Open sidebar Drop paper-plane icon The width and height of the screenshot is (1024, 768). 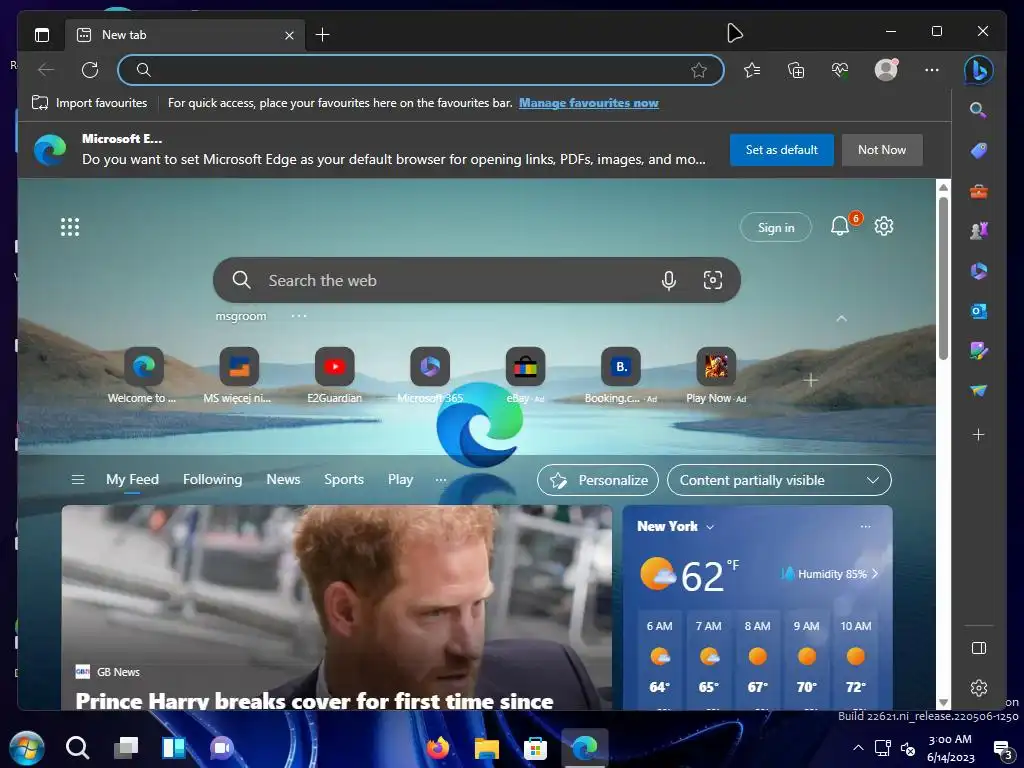pyautogui.click(x=978, y=391)
